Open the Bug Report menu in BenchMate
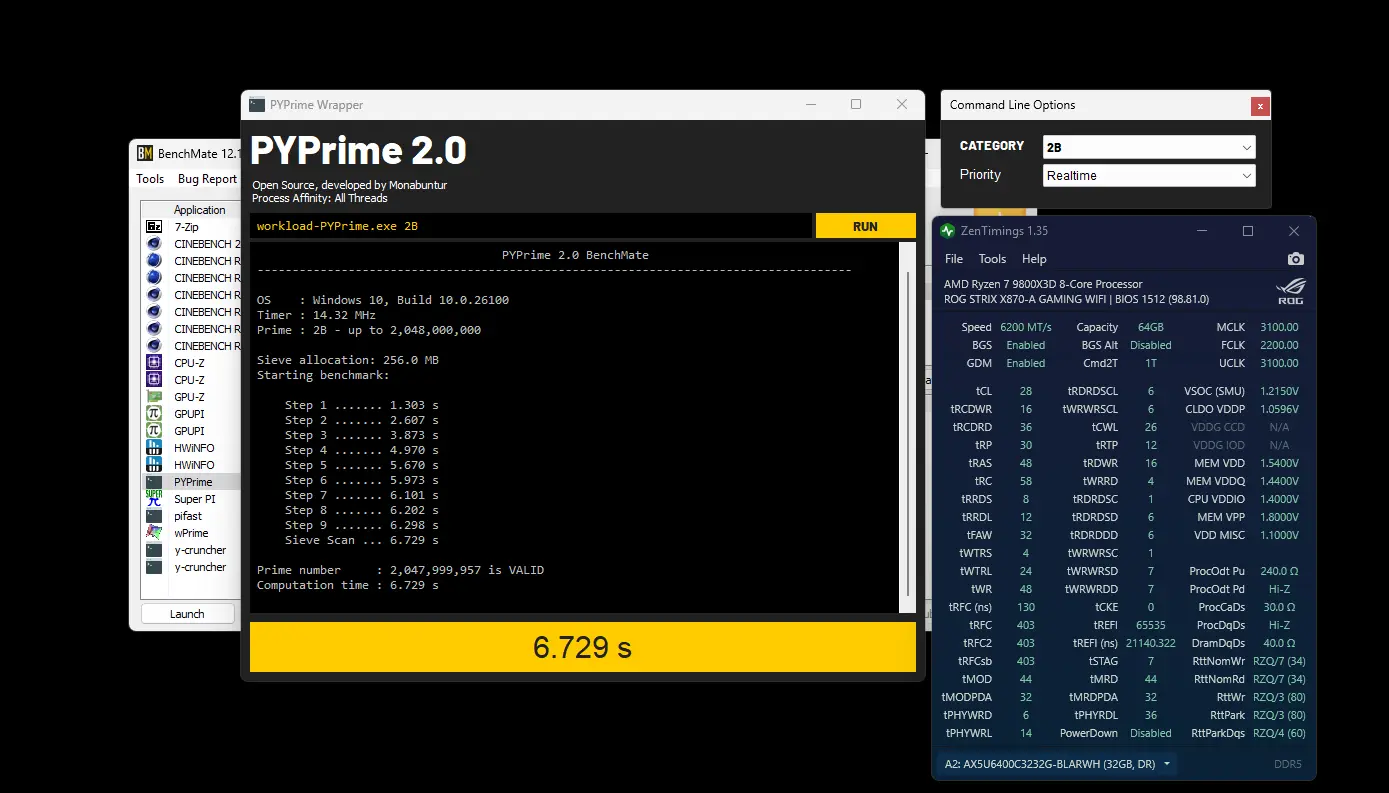 point(207,179)
